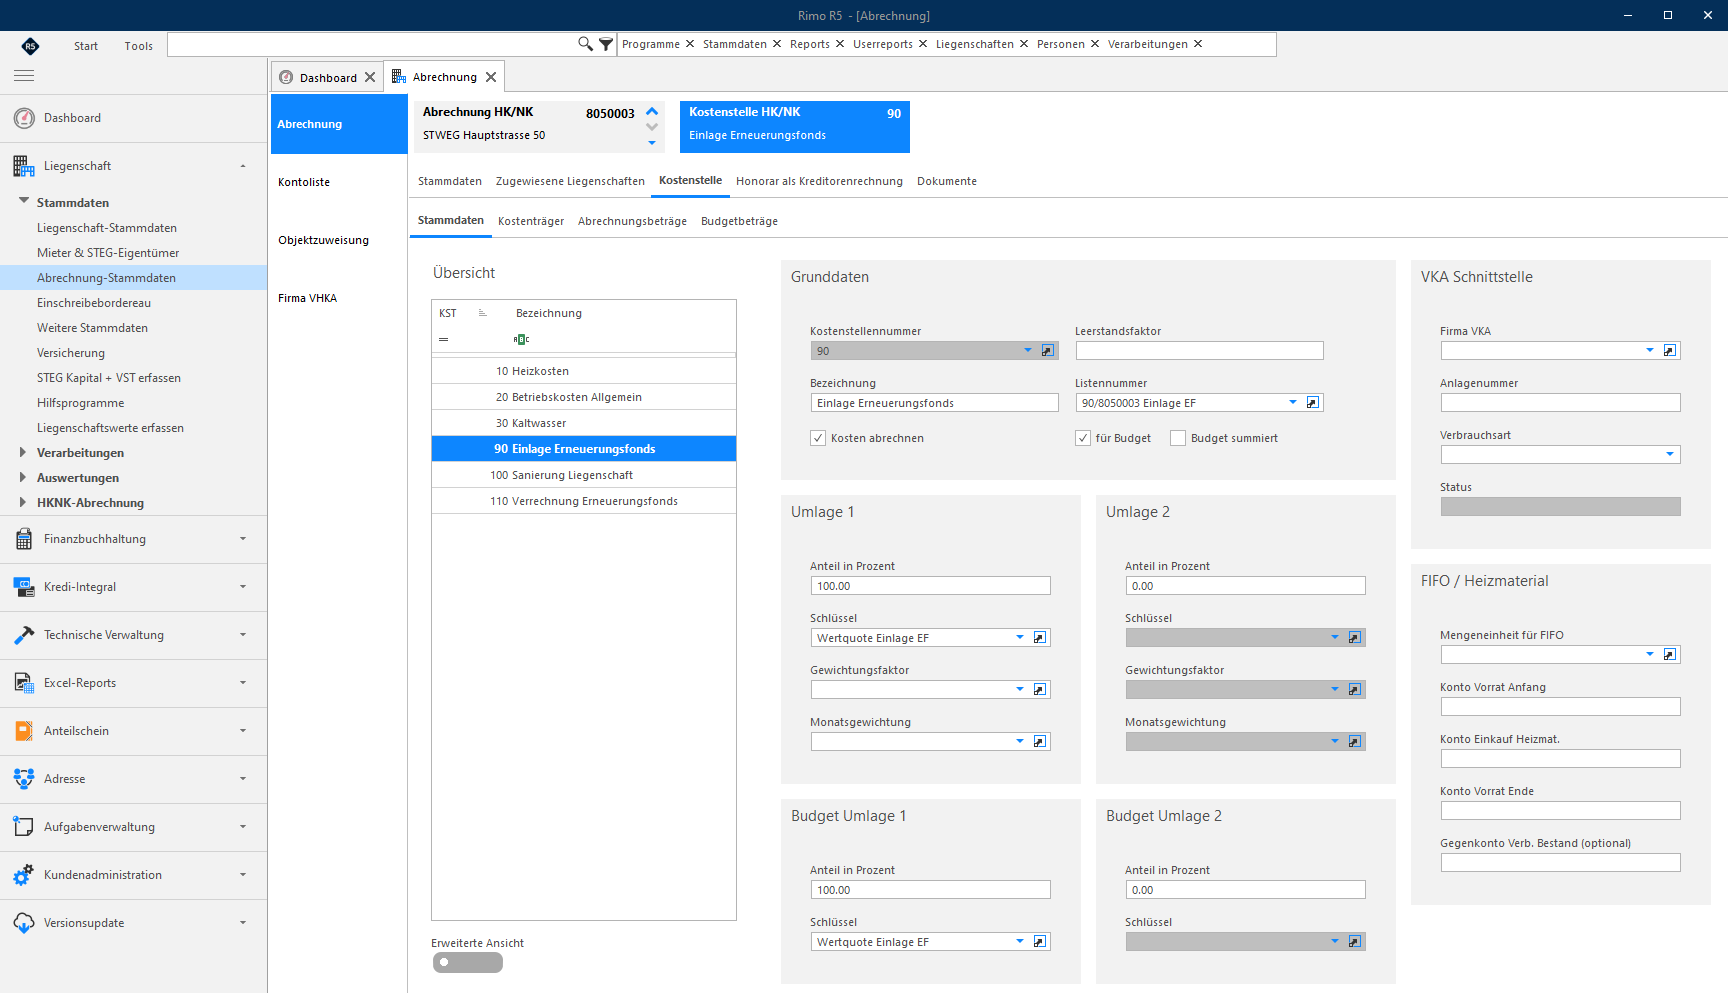Viewport: 1728px width, 993px height.
Task: Open Umlage 1 Monatsgewichtung dropdown
Action: (x=1020, y=742)
